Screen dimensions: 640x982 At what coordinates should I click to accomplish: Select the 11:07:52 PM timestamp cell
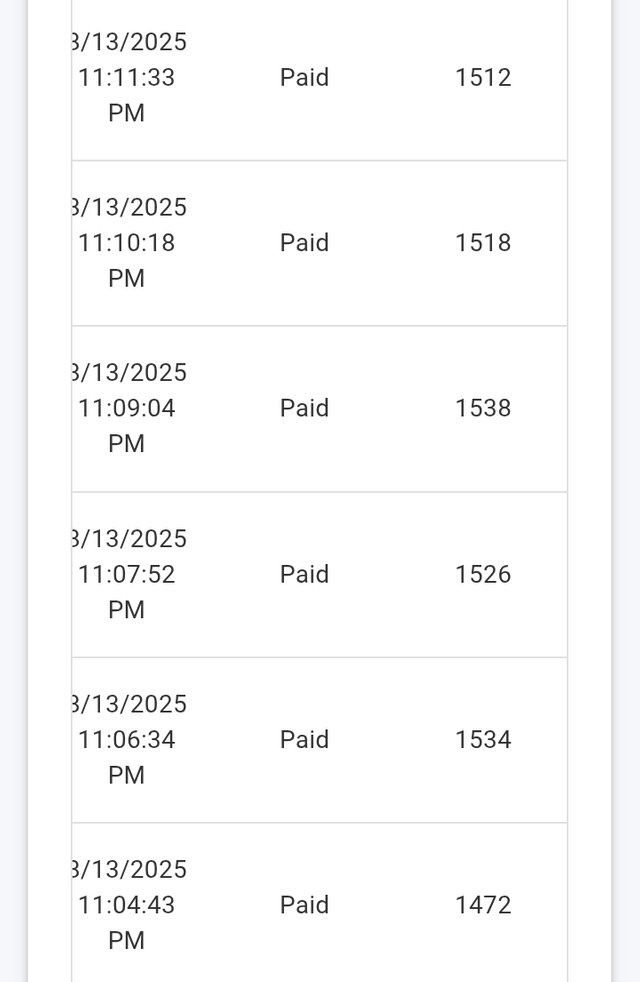[x=129, y=574]
